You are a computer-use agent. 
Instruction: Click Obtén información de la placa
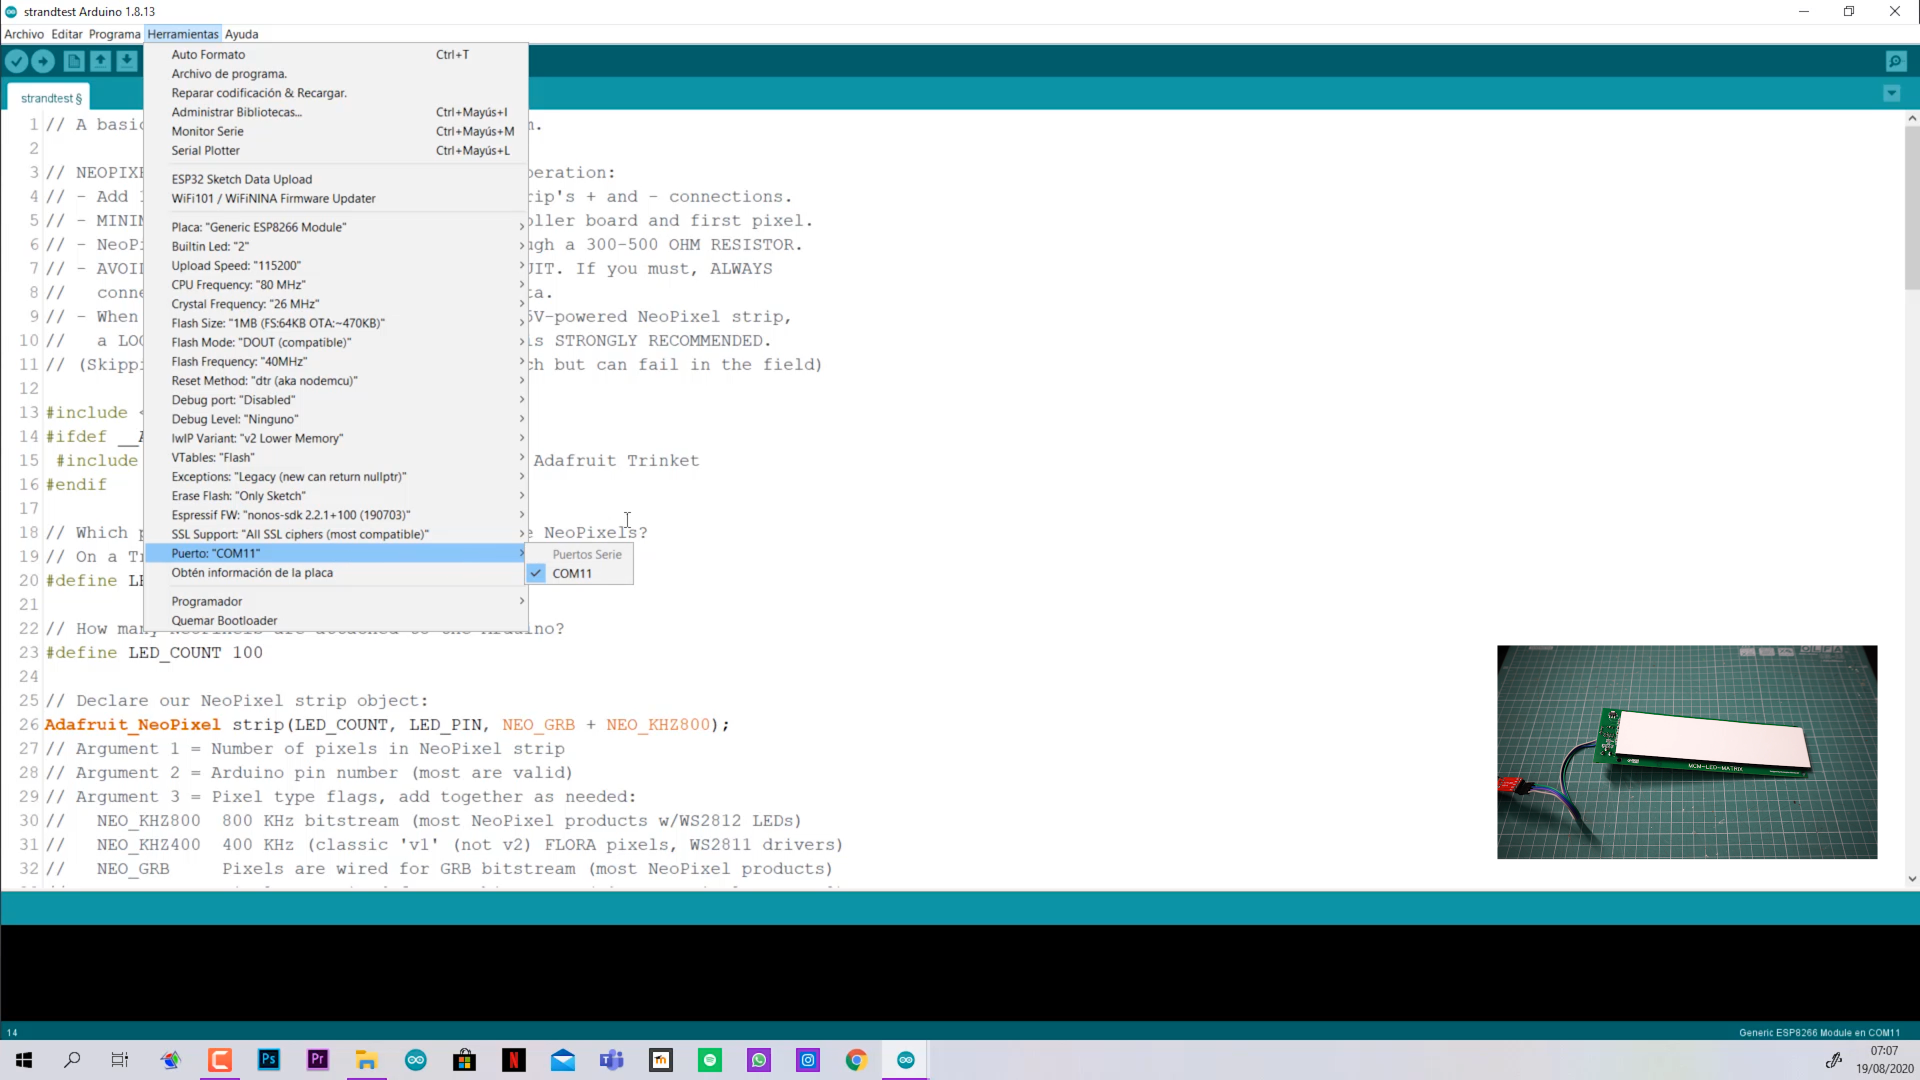tap(251, 571)
